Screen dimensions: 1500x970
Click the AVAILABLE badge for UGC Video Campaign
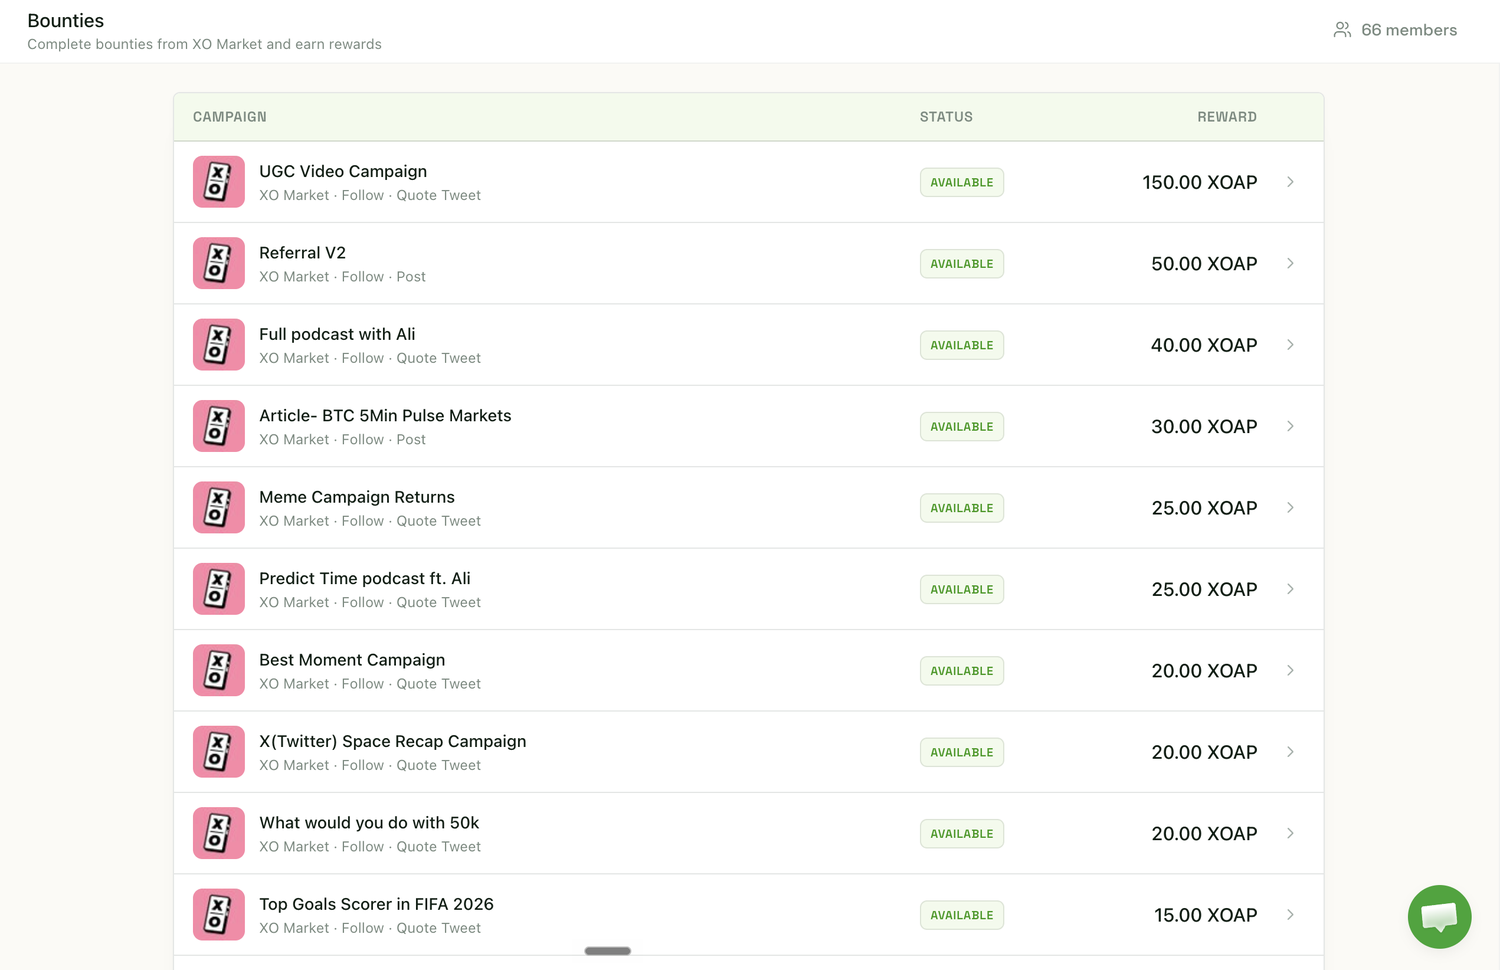(x=962, y=182)
